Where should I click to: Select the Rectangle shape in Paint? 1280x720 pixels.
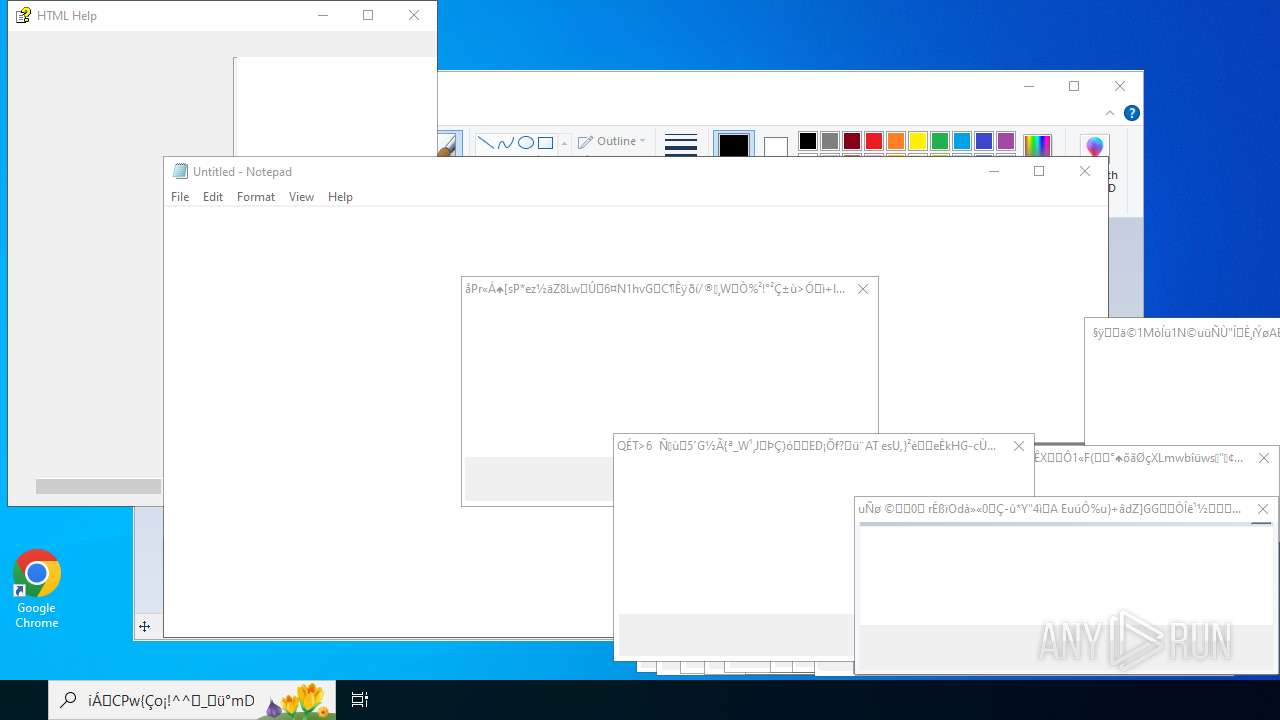(545, 143)
